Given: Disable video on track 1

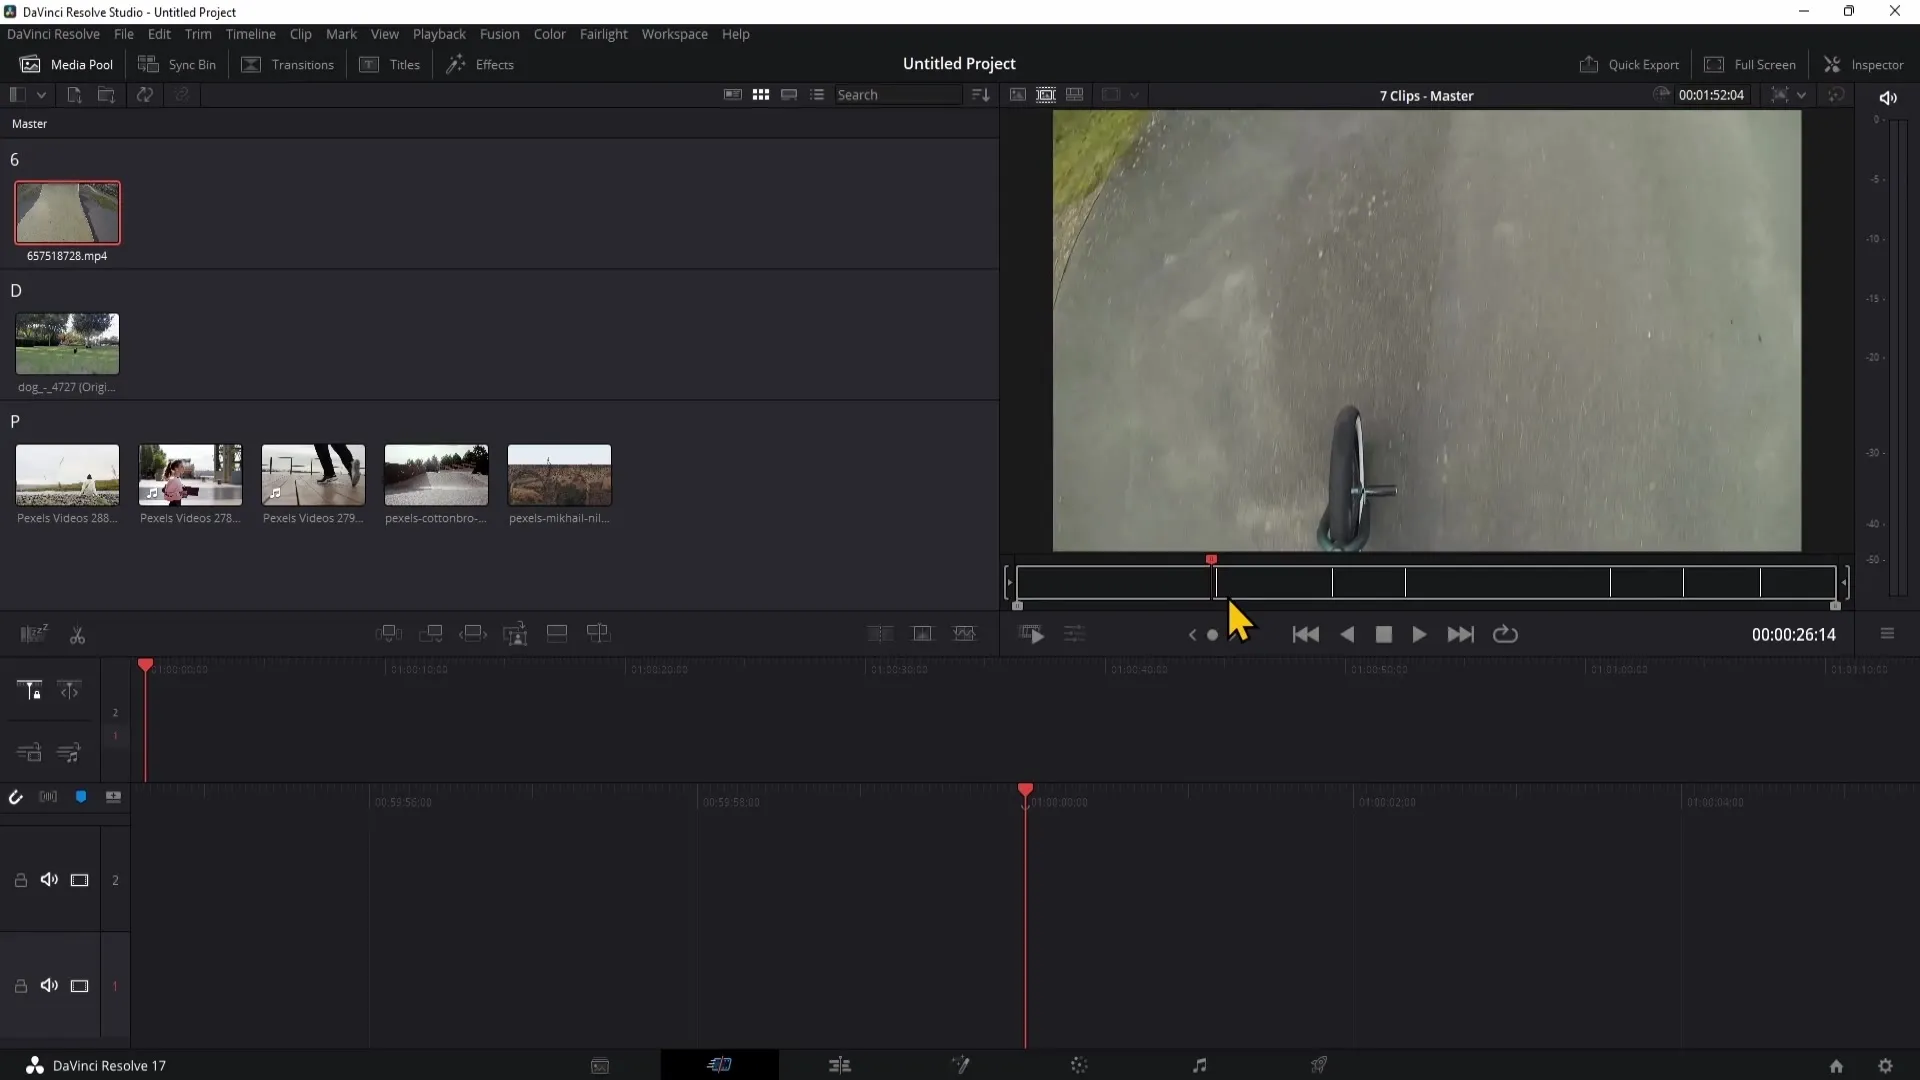Looking at the screenshot, I should tap(80, 986).
